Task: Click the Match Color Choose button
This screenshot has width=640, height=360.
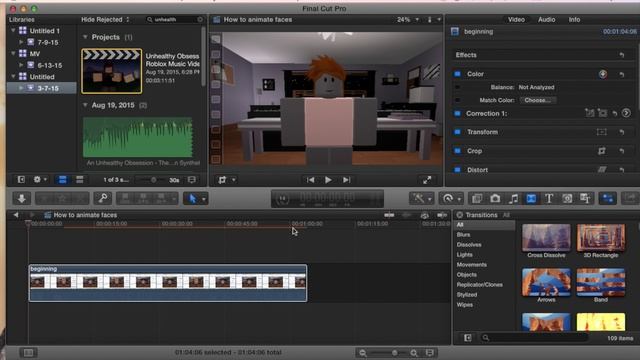Action: [537, 100]
